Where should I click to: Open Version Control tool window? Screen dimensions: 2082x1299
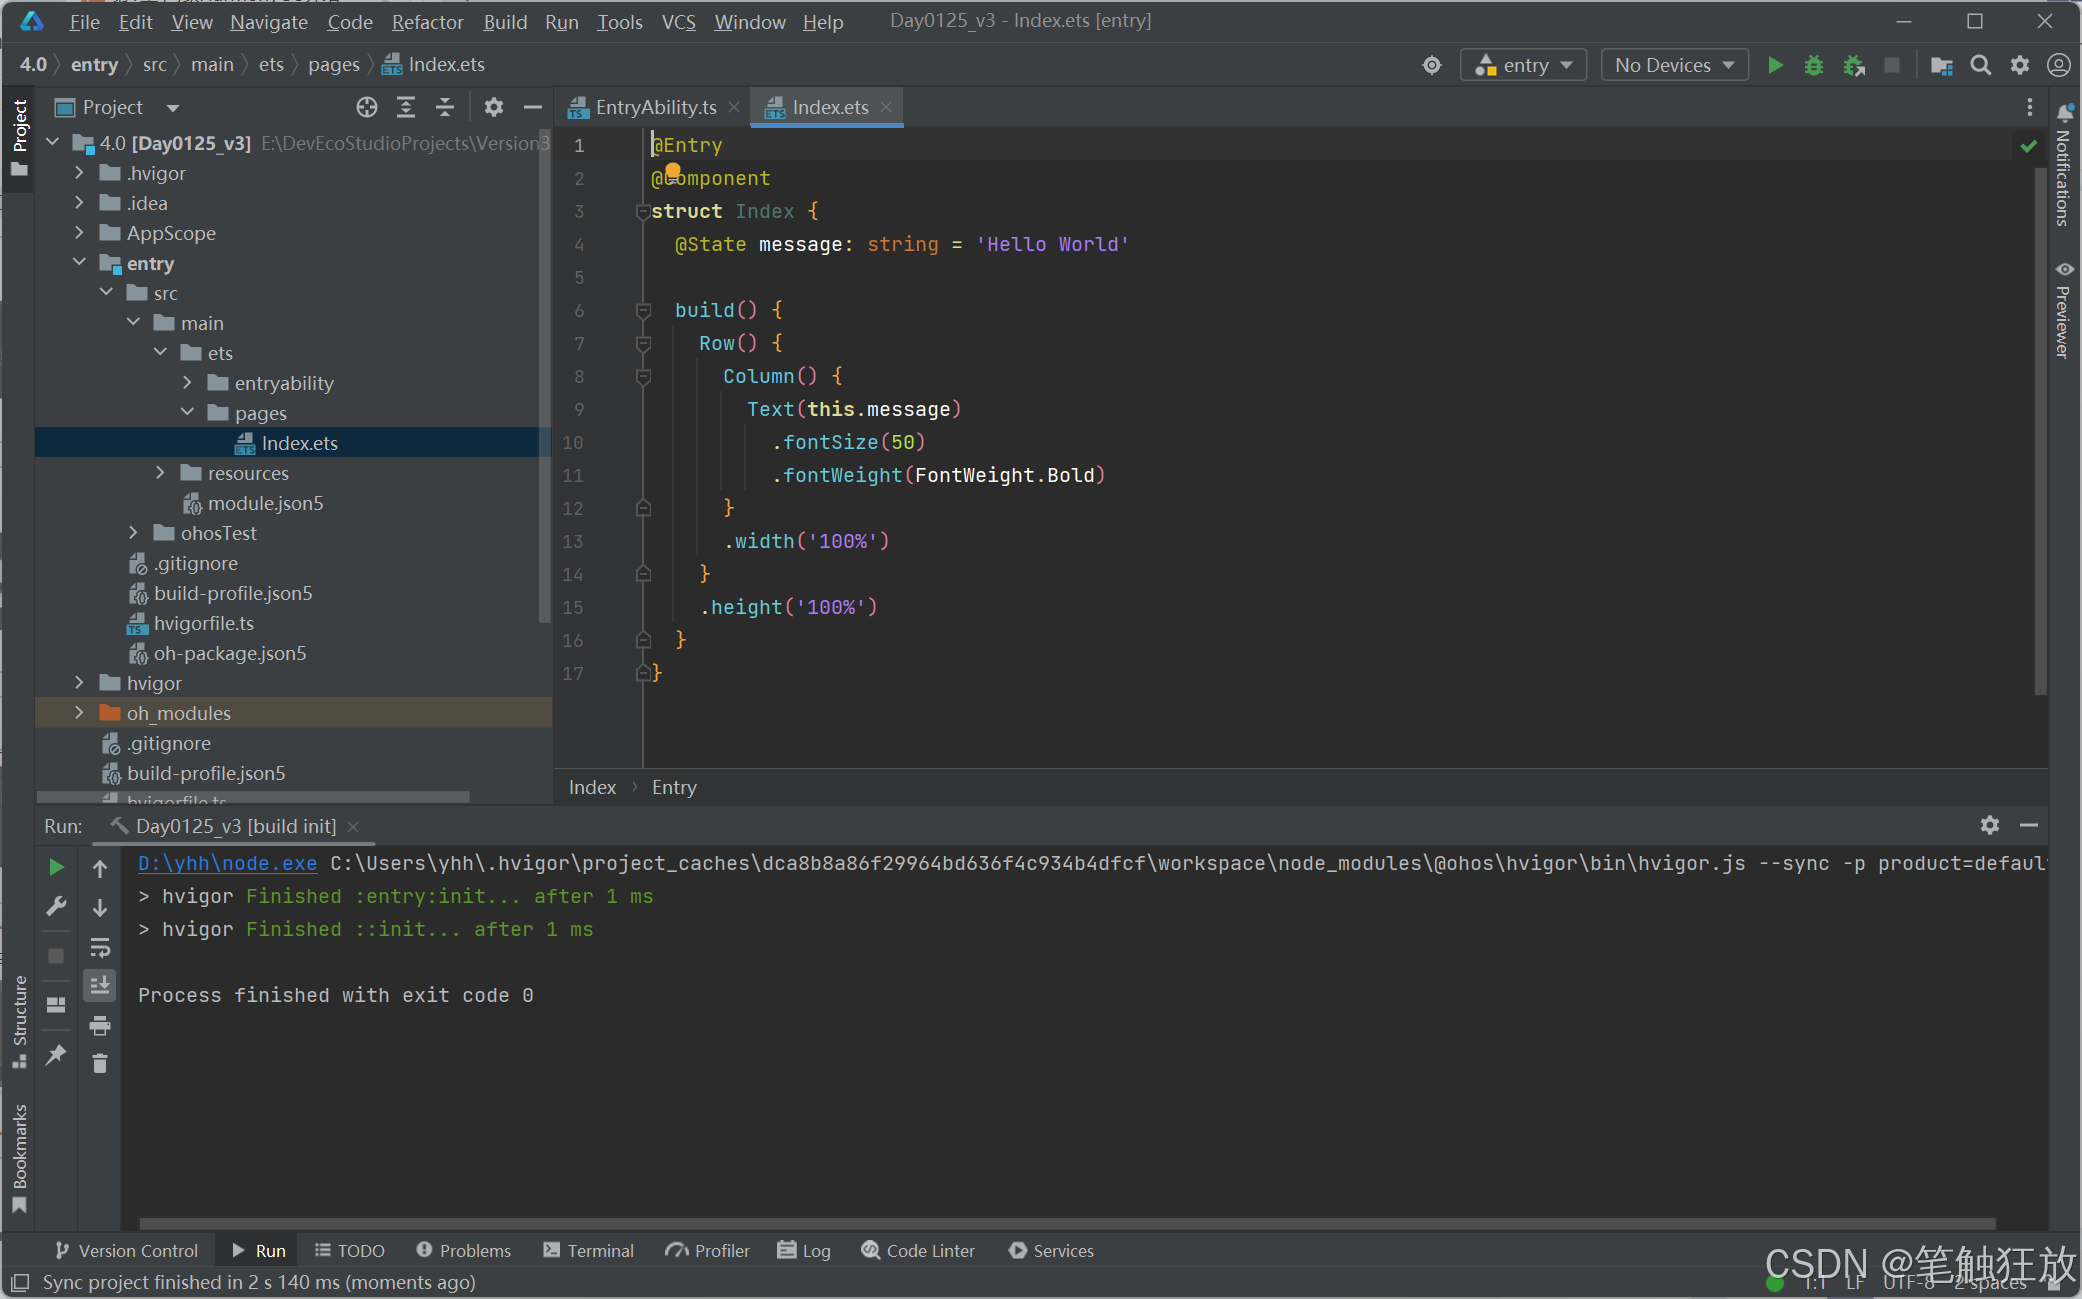[x=127, y=1251]
